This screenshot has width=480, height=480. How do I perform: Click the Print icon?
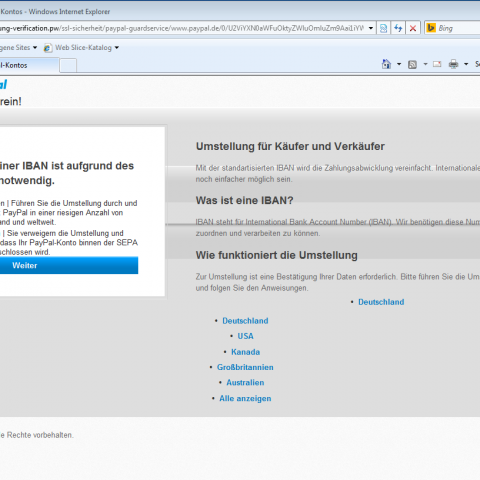coord(453,64)
